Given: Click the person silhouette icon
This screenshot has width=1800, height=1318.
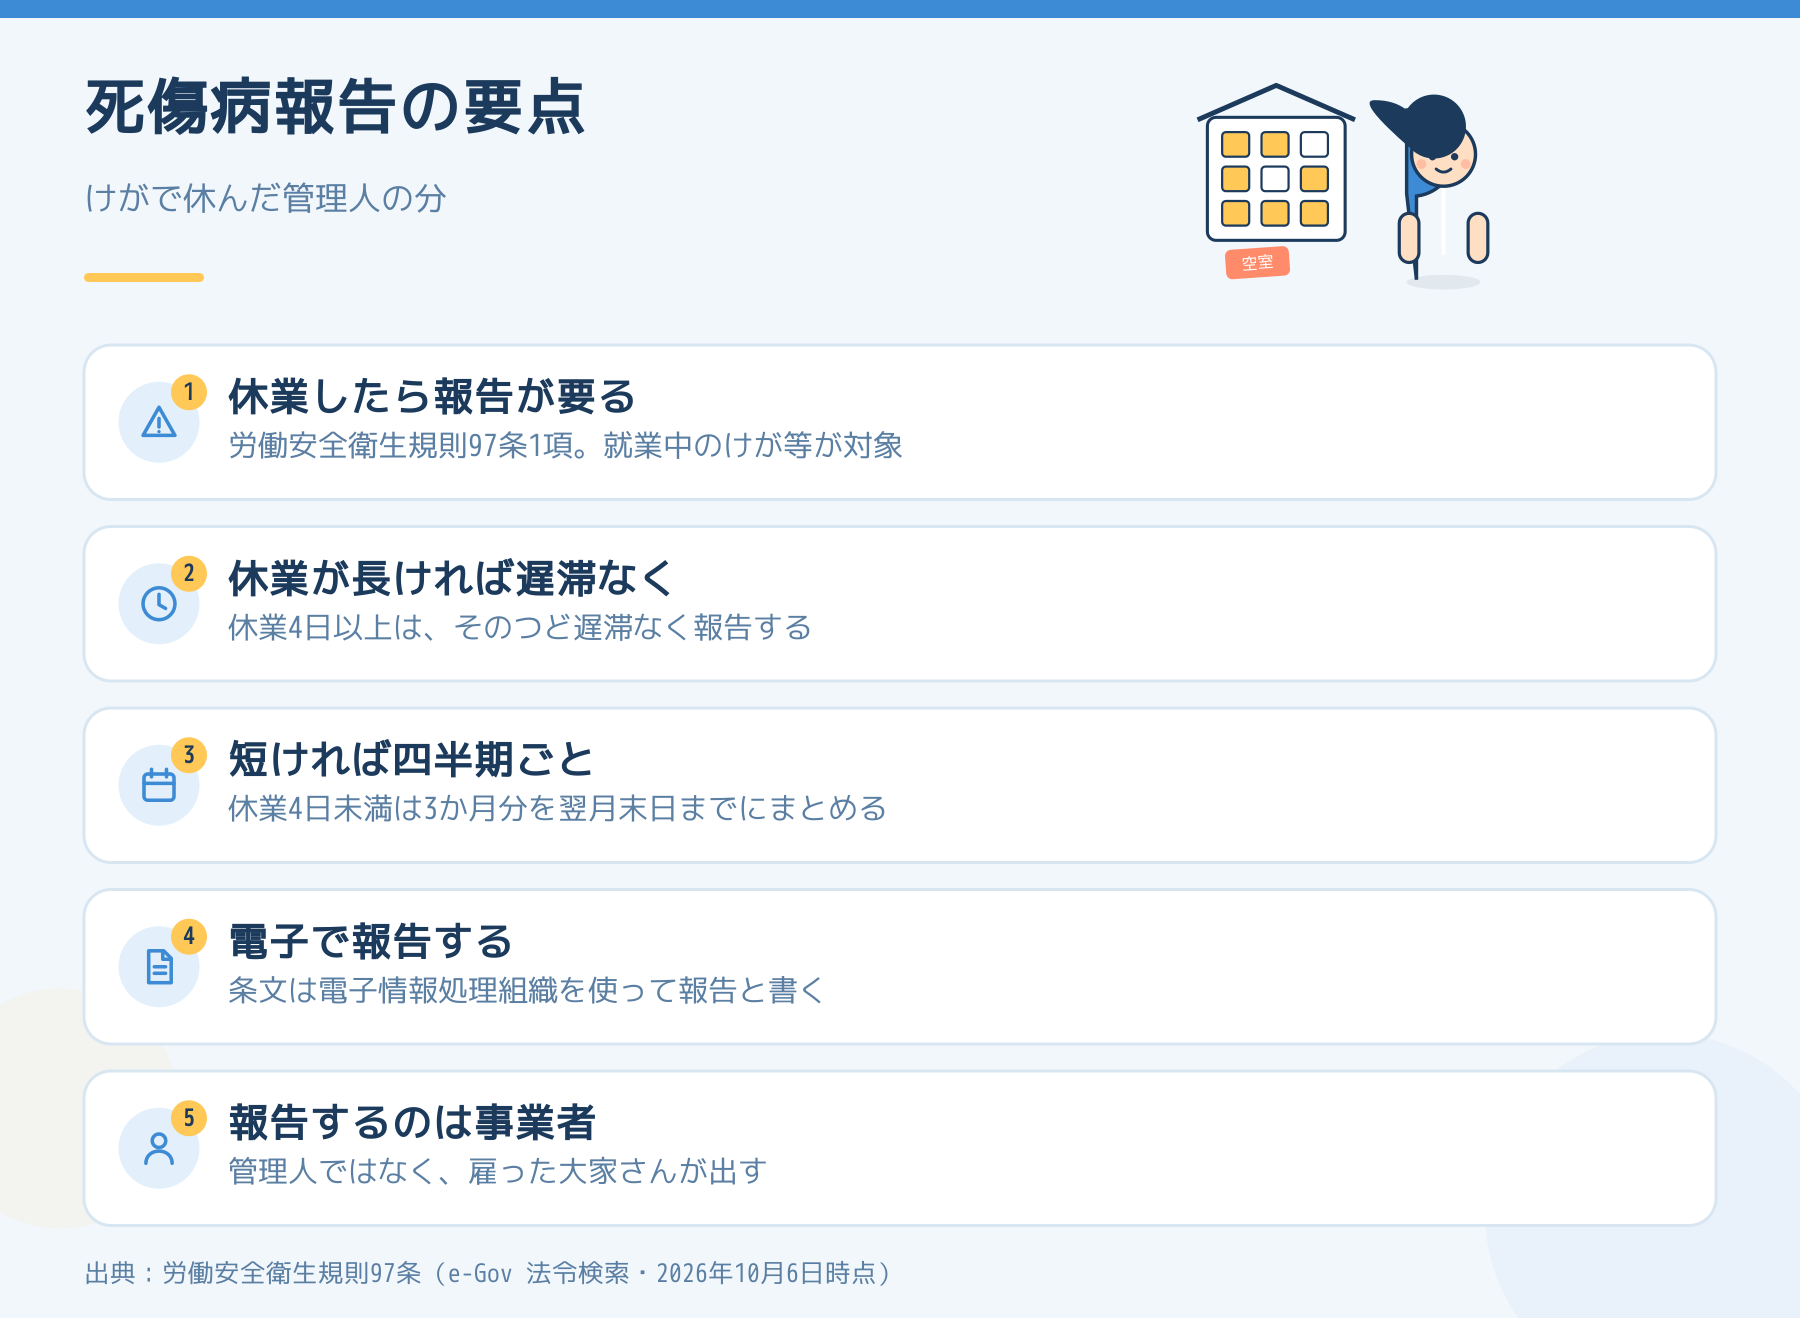Looking at the screenshot, I should [x=159, y=1148].
